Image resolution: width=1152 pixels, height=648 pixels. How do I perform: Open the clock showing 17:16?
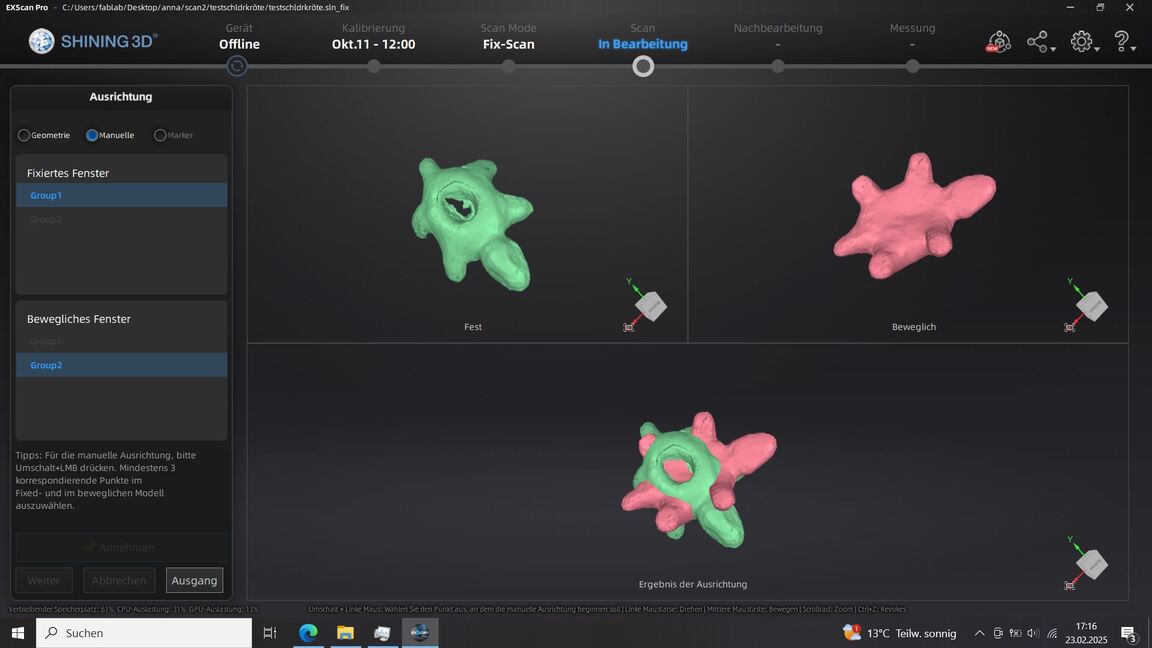click(x=1086, y=633)
